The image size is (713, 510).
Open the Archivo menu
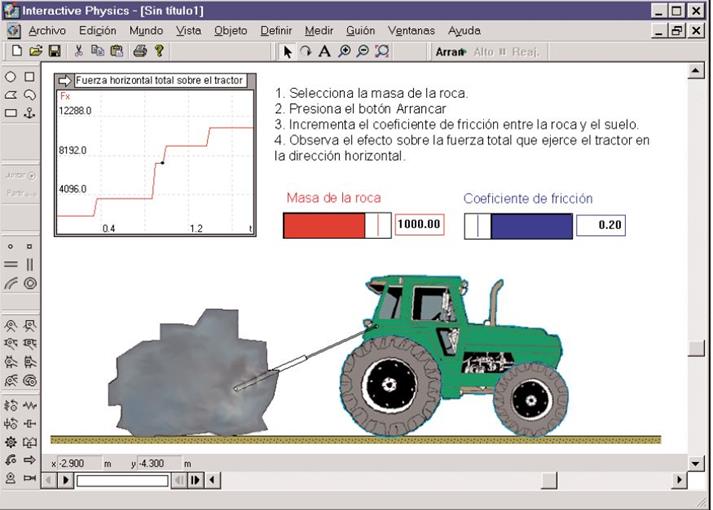tap(47, 31)
